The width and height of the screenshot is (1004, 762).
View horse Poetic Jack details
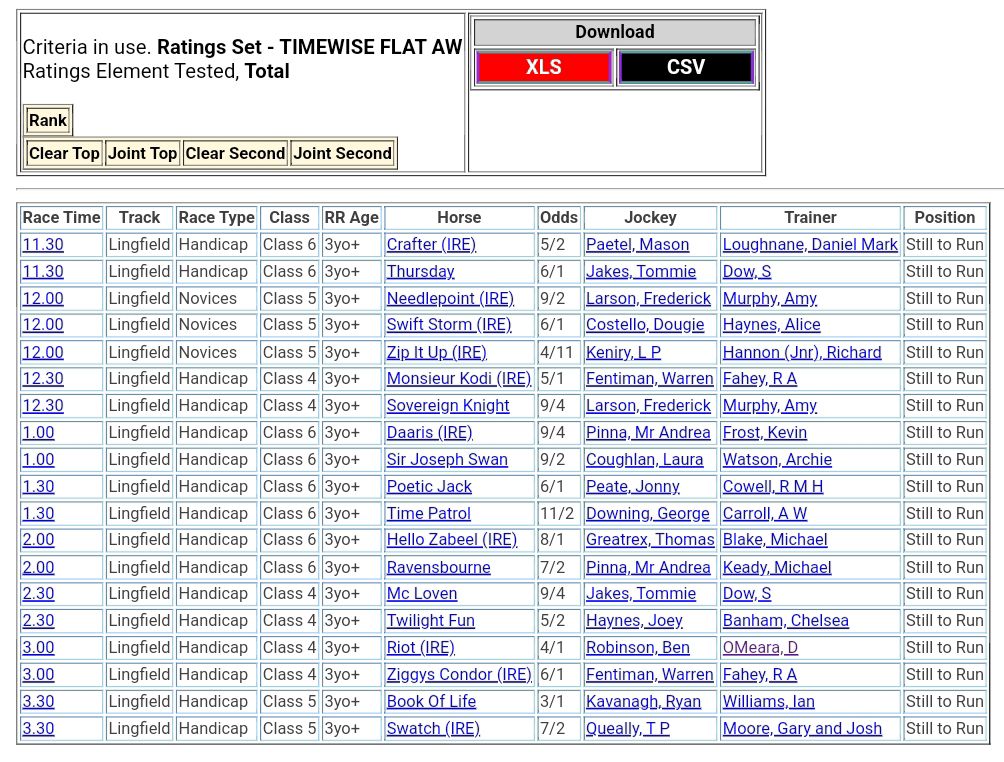(x=429, y=486)
